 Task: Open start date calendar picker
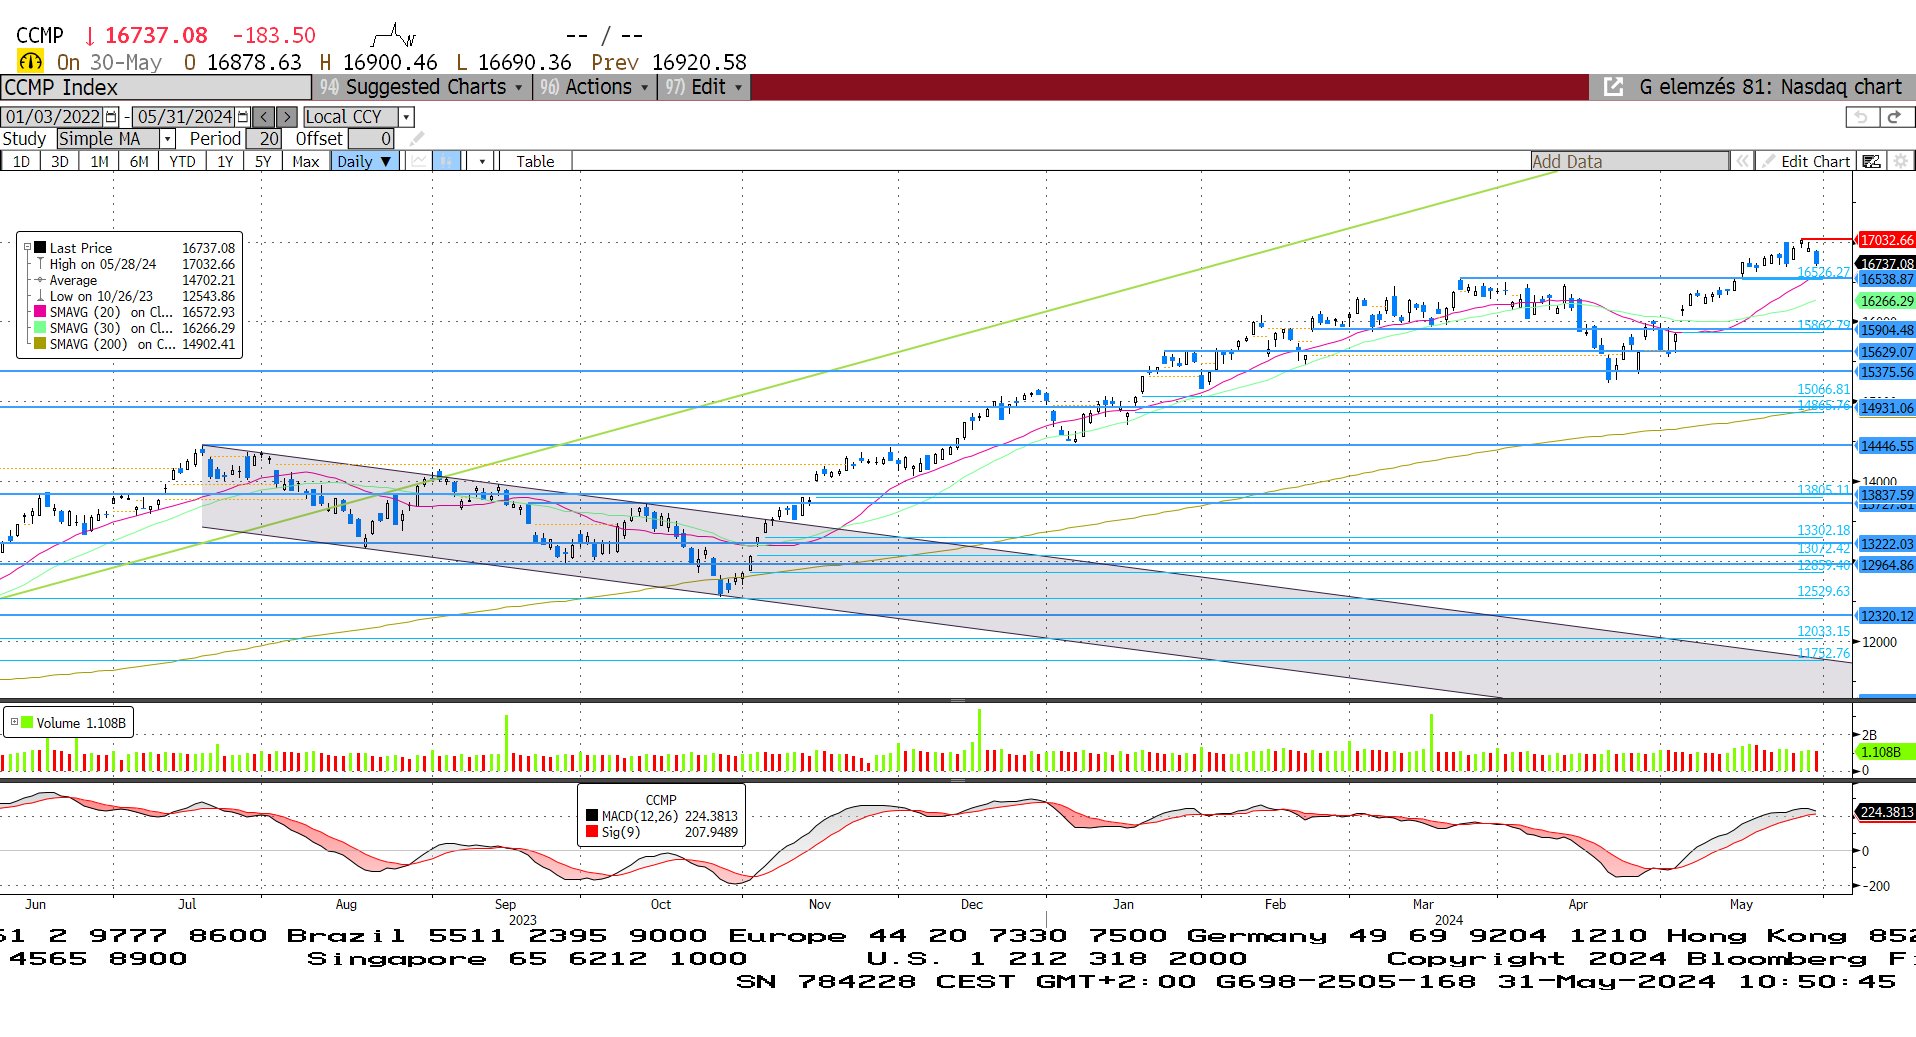pyautogui.click(x=112, y=117)
